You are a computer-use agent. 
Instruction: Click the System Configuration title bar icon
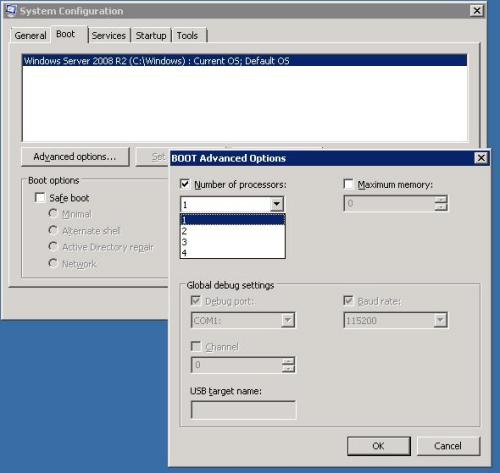11,11
